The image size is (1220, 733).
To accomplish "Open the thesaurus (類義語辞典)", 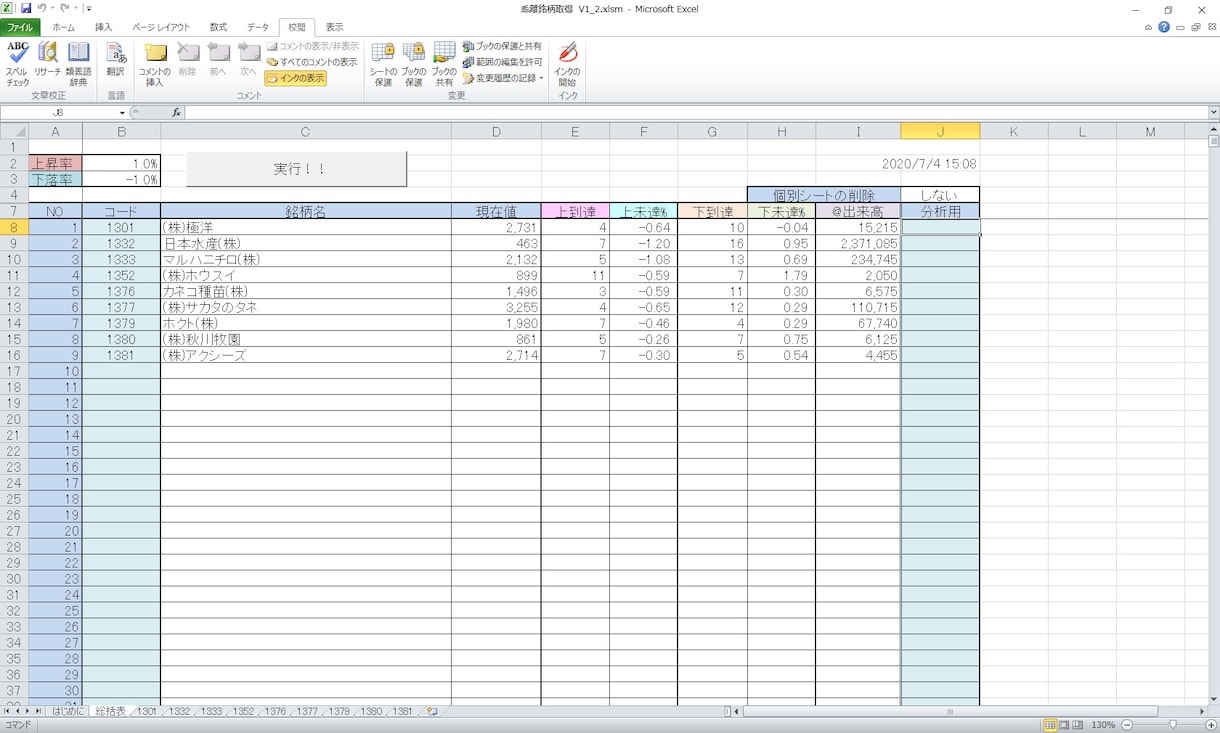I will (x=78, y=64).
